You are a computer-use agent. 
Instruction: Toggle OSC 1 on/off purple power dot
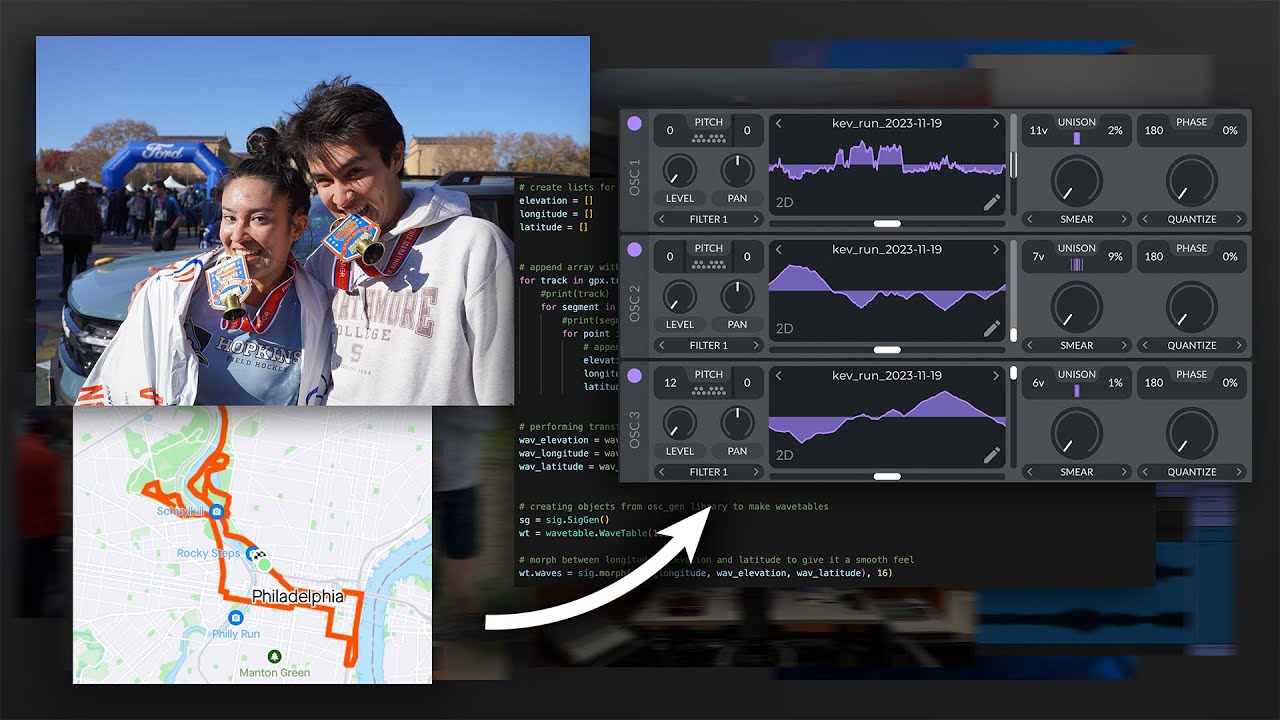634,124
